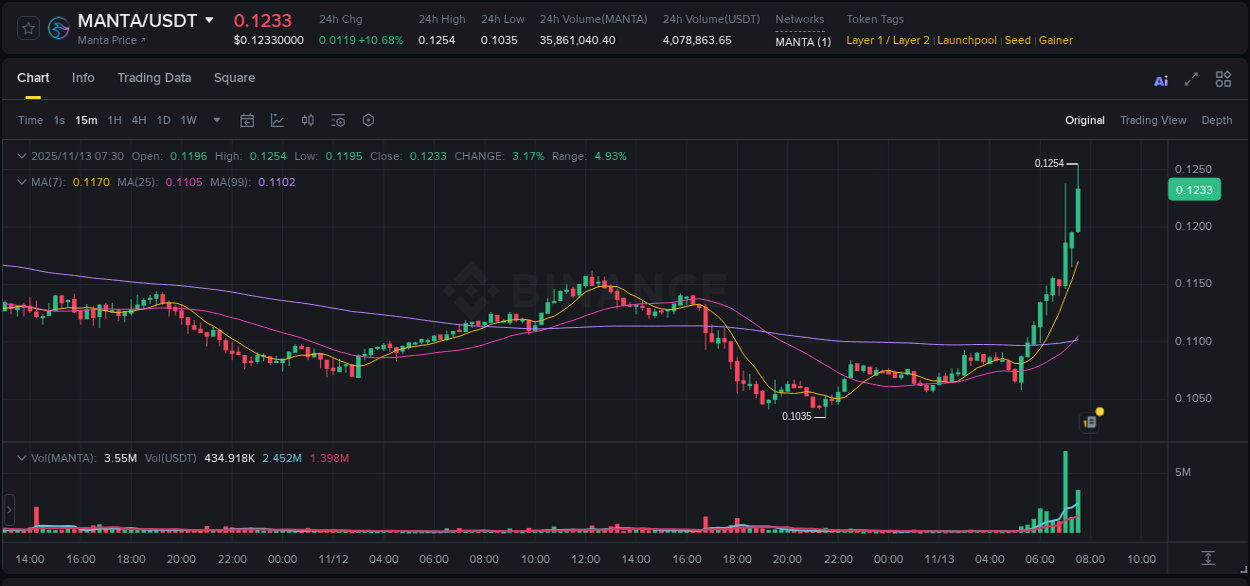The height and width of the screenshot is (586, 1250).
Task: Select the 1H timeframe
Action: point(114,119)
